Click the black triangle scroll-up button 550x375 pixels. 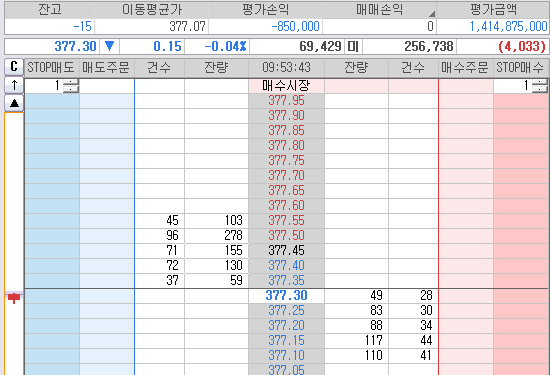point(14,103)
